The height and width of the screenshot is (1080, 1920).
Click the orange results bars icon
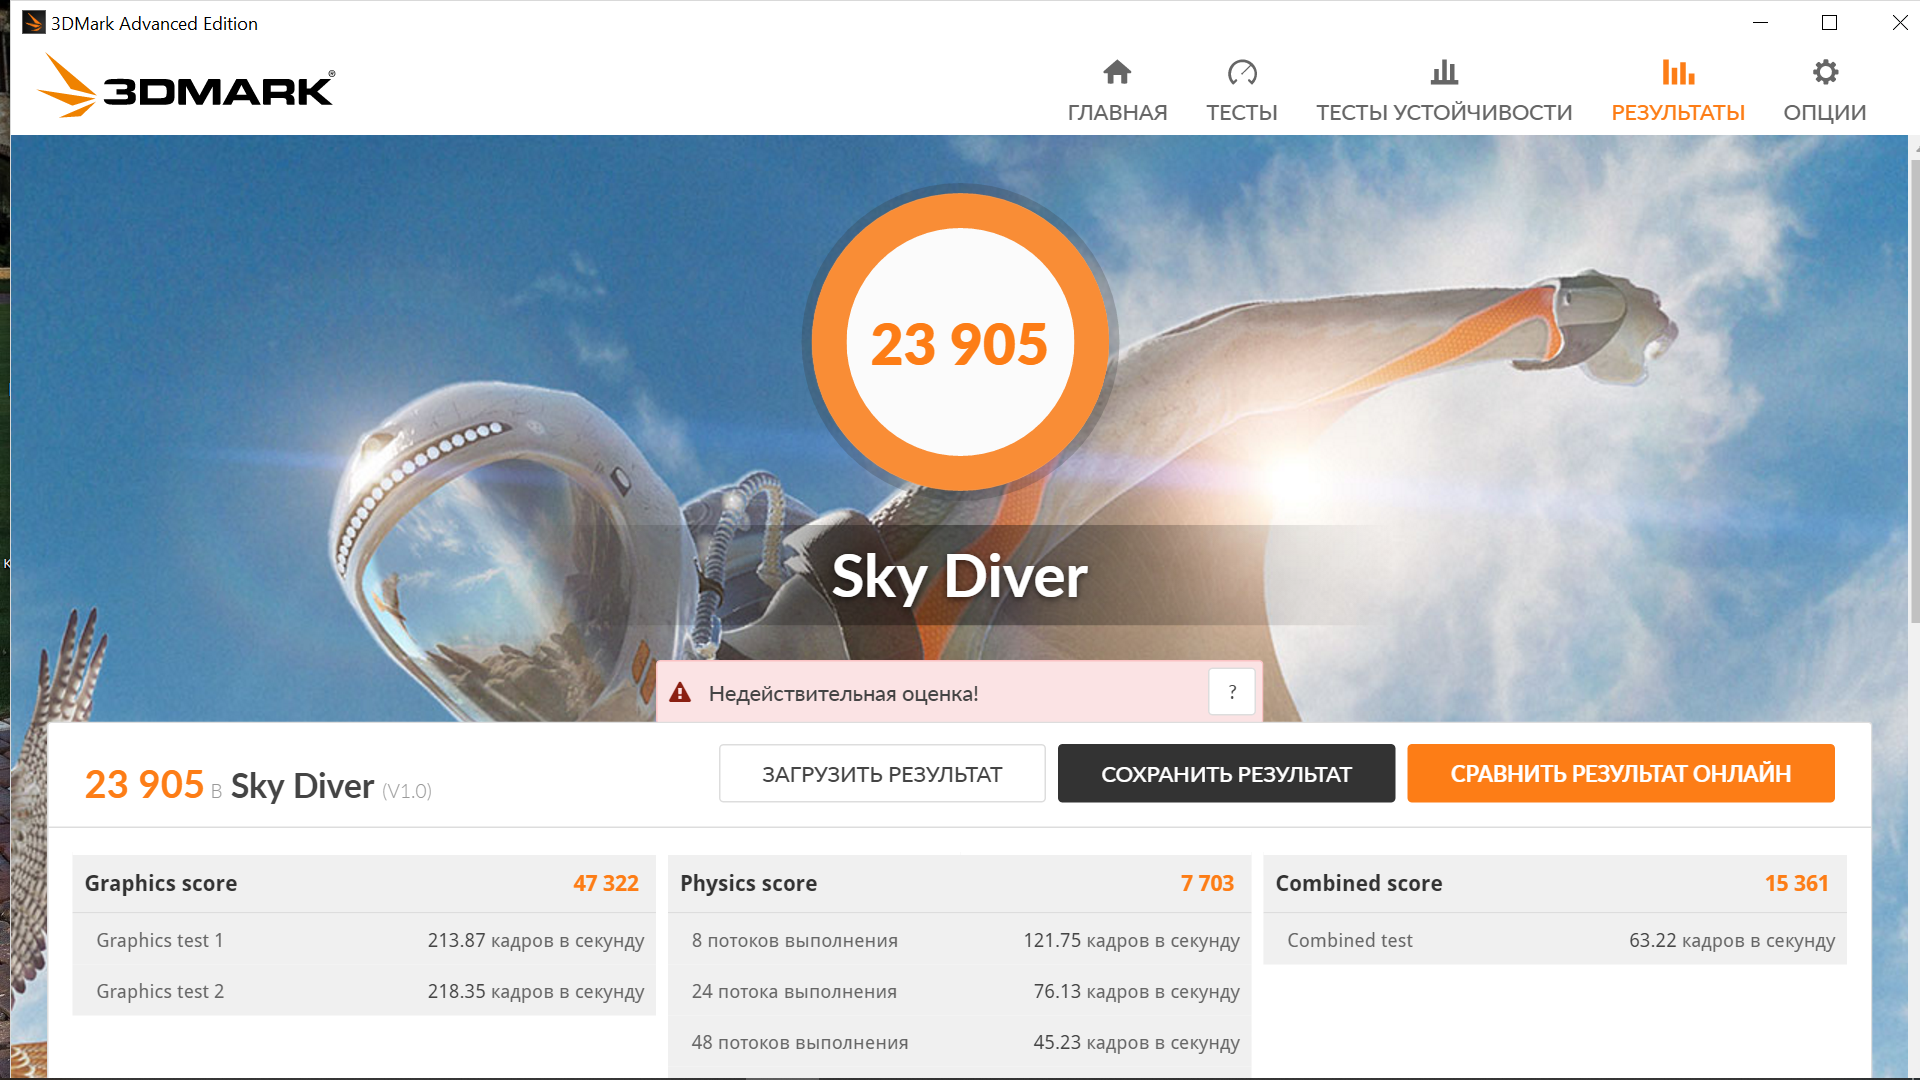pyautogui.click(x=1677, y=72)
